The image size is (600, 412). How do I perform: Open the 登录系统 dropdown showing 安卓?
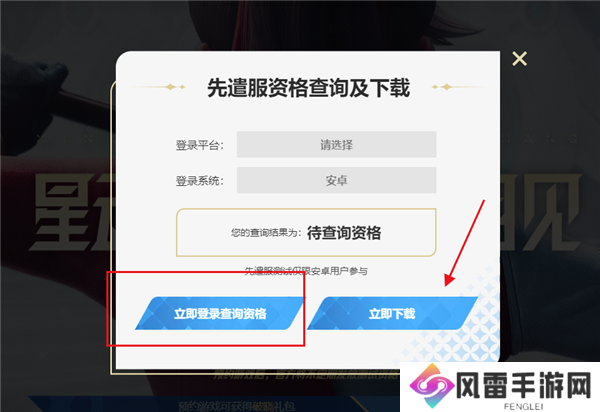tap(336, 180)
